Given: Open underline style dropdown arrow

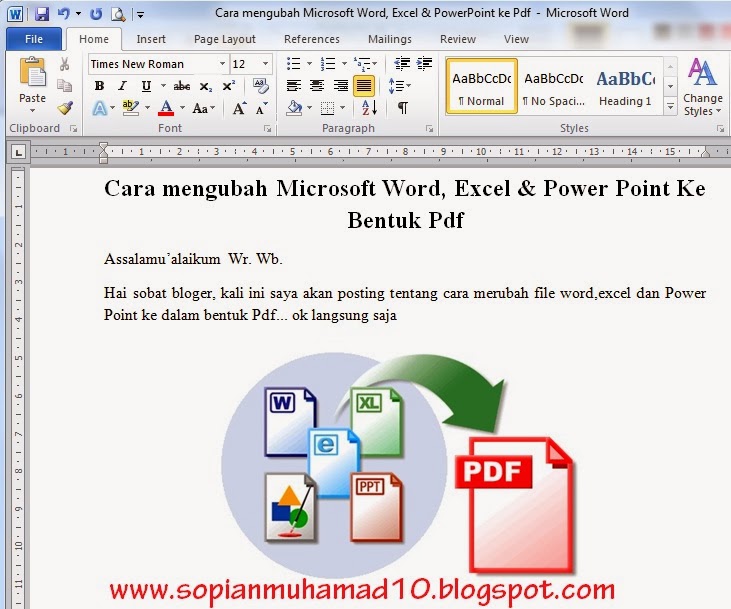Looking at the screenshot, I should (163, 86).
